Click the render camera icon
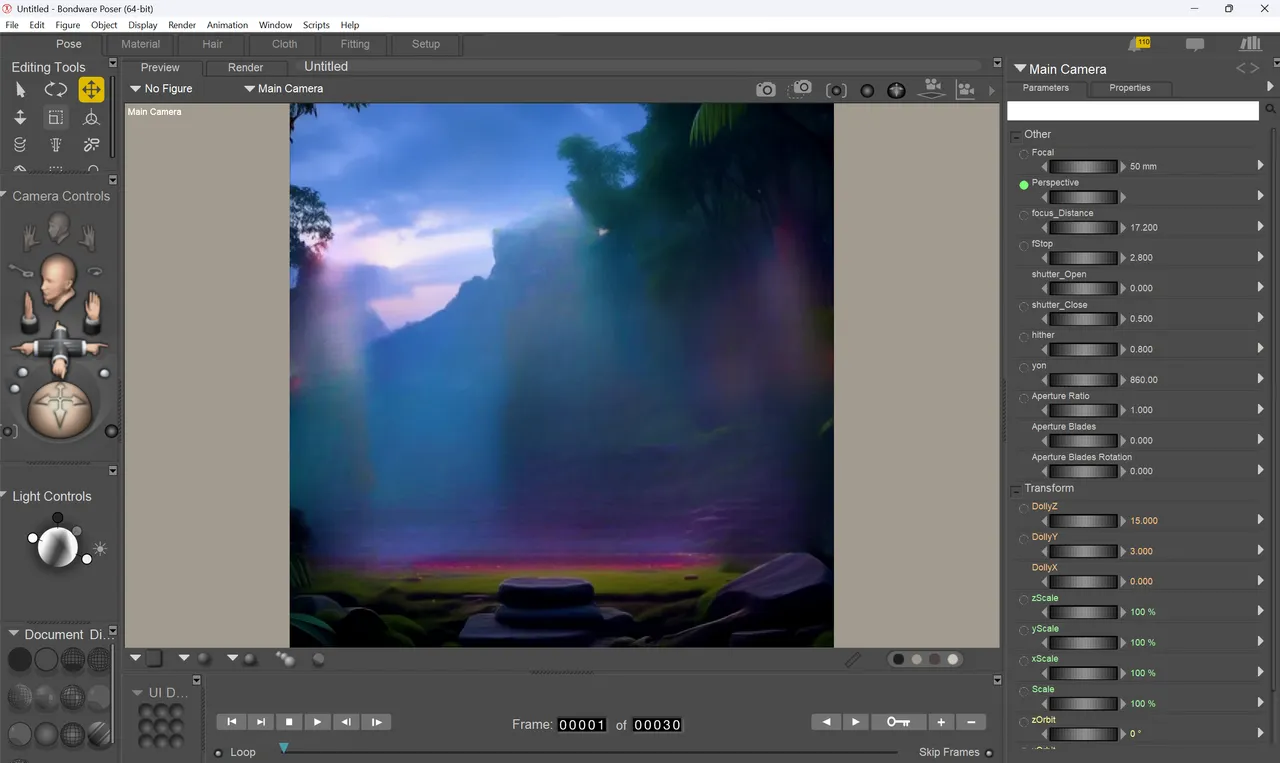Viewport: 1280px width, 763px height. pos(765,89)
